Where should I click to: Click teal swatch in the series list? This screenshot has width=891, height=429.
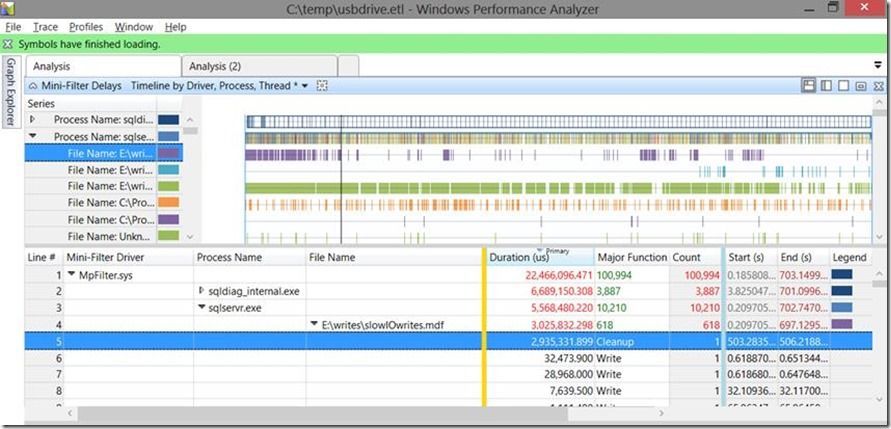point(169,169)
